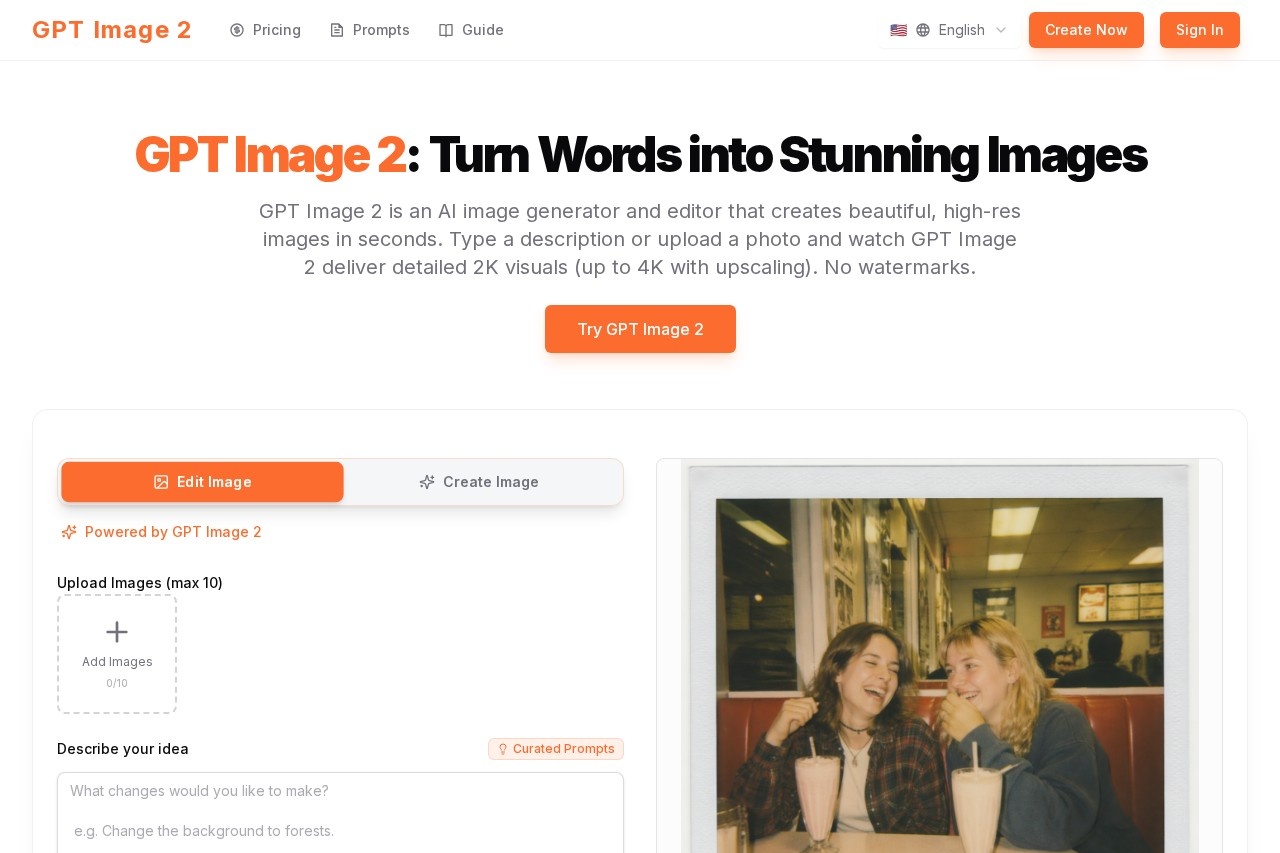Click the US flag icon
1280x853 pixels.
[898, 30]
